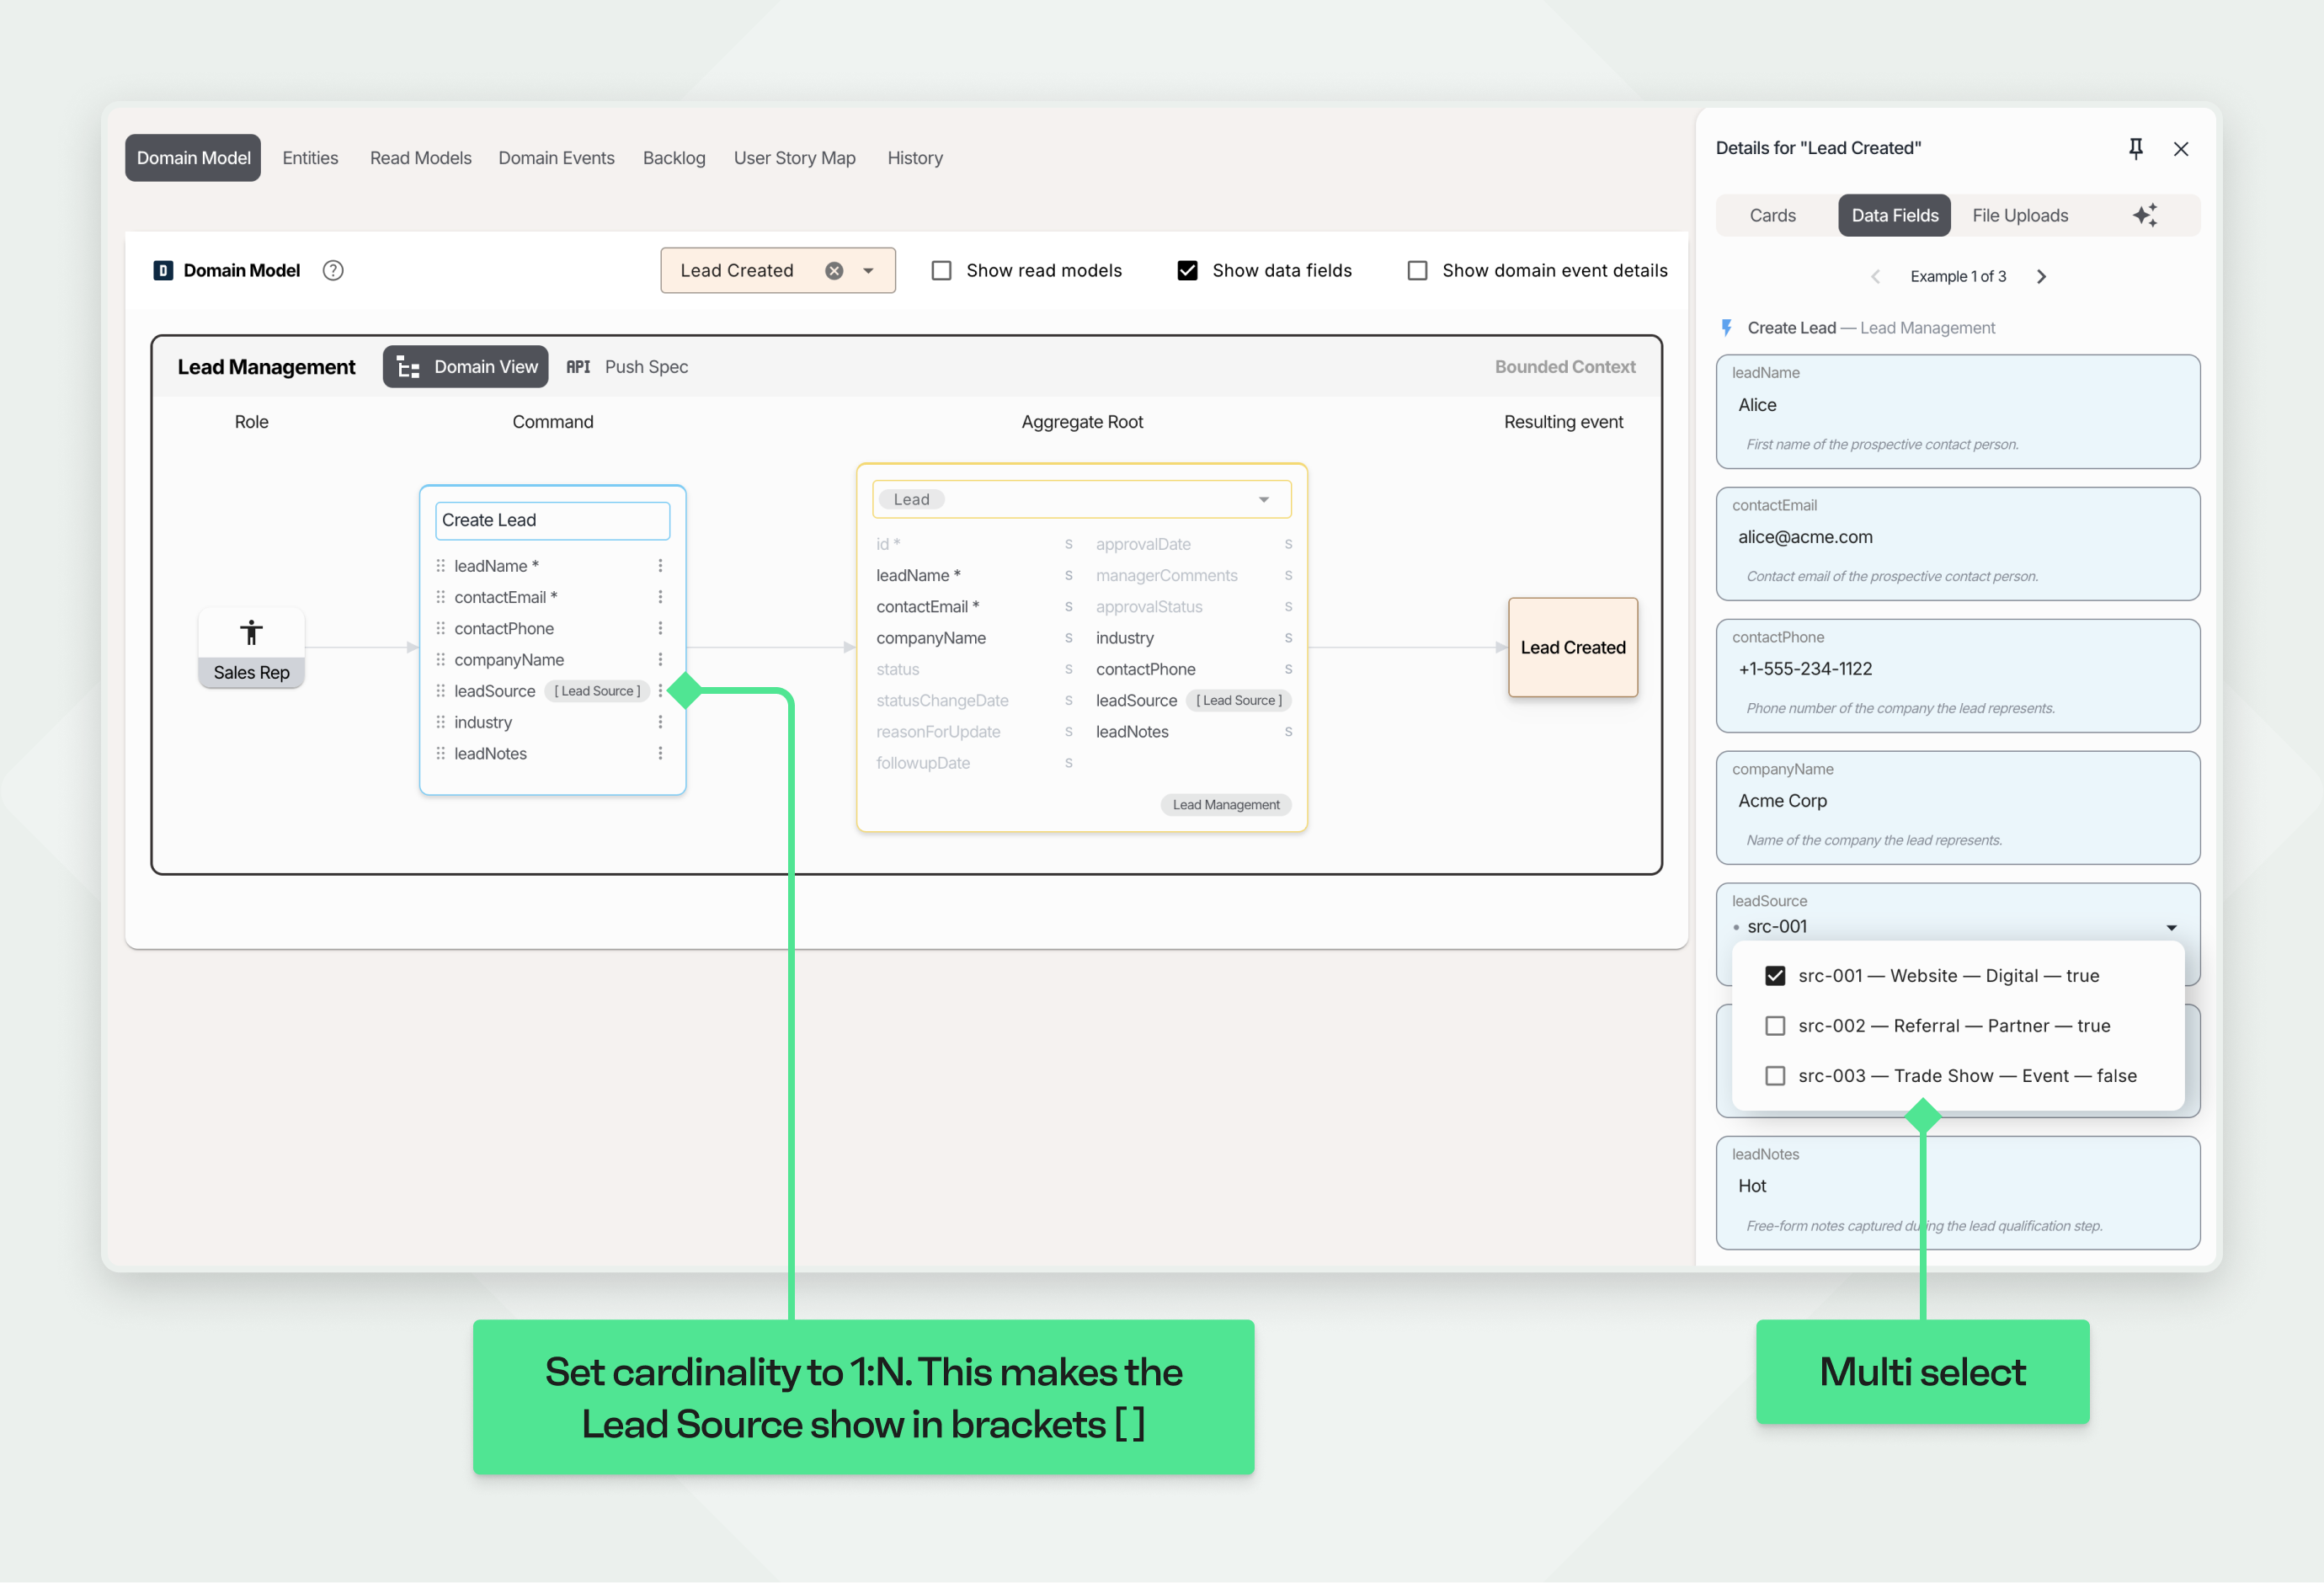Switch to the Read Models tab
This screenshot has width=2324, height=1583.
[420, 158]
